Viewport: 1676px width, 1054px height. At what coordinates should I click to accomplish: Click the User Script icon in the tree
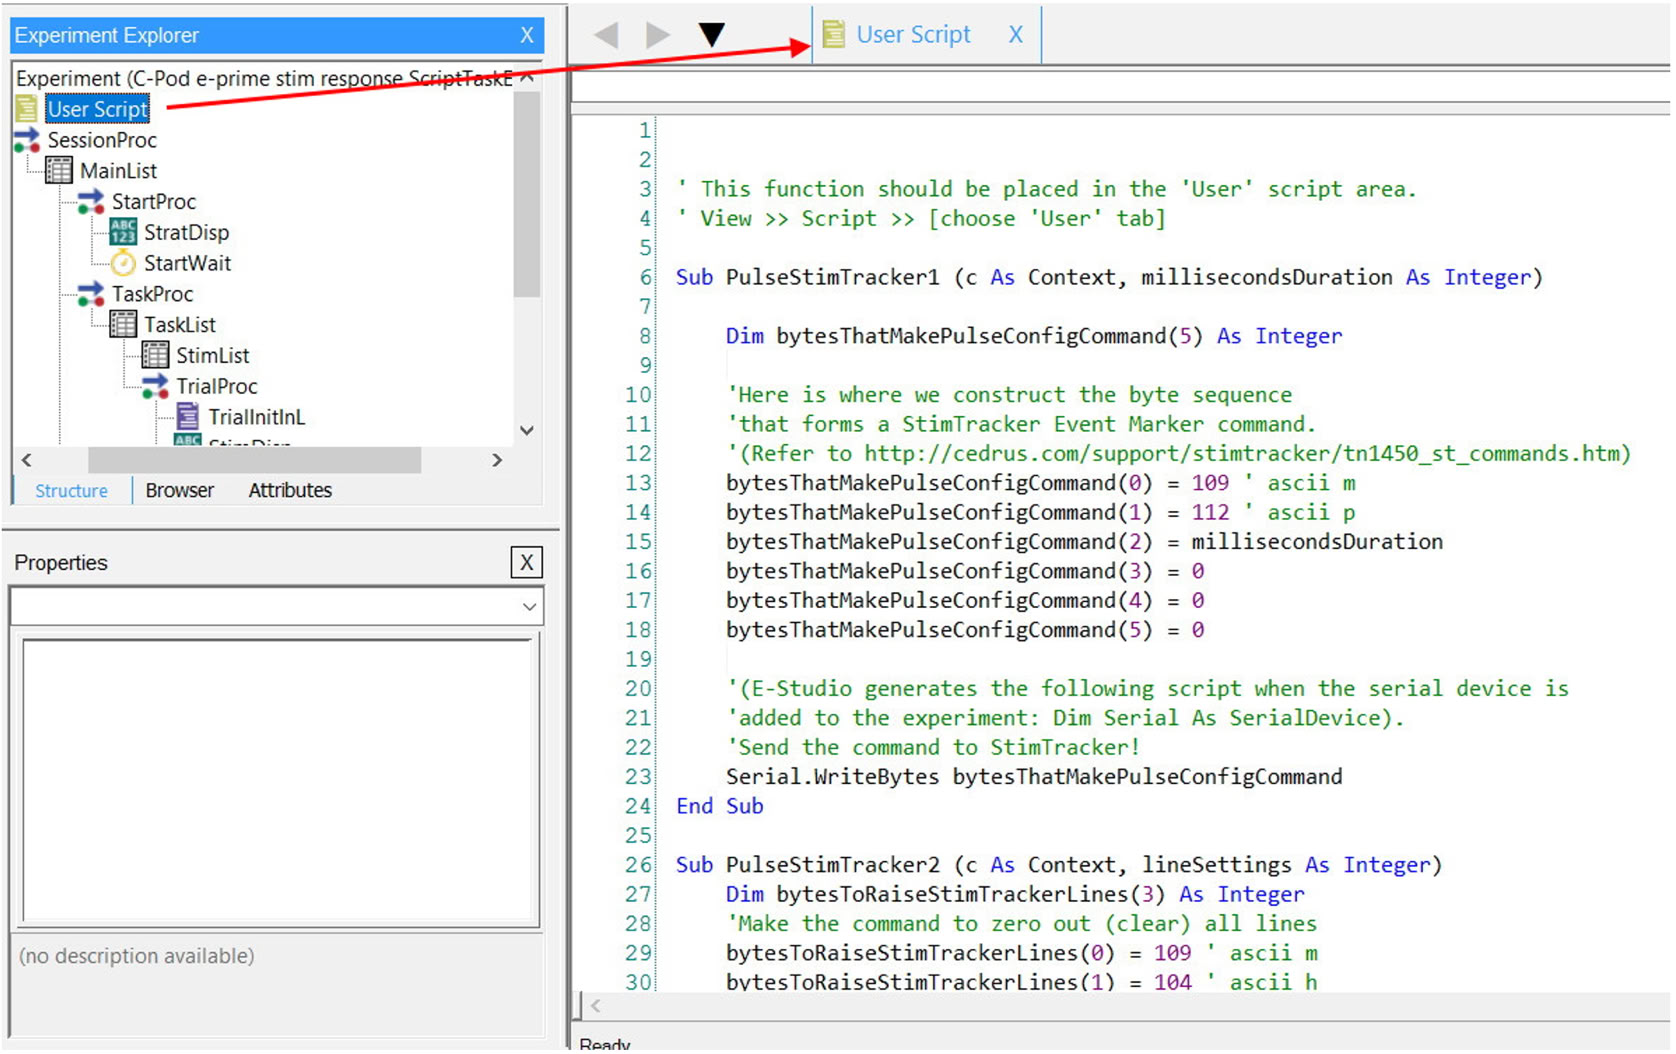[x=27, y=109]
